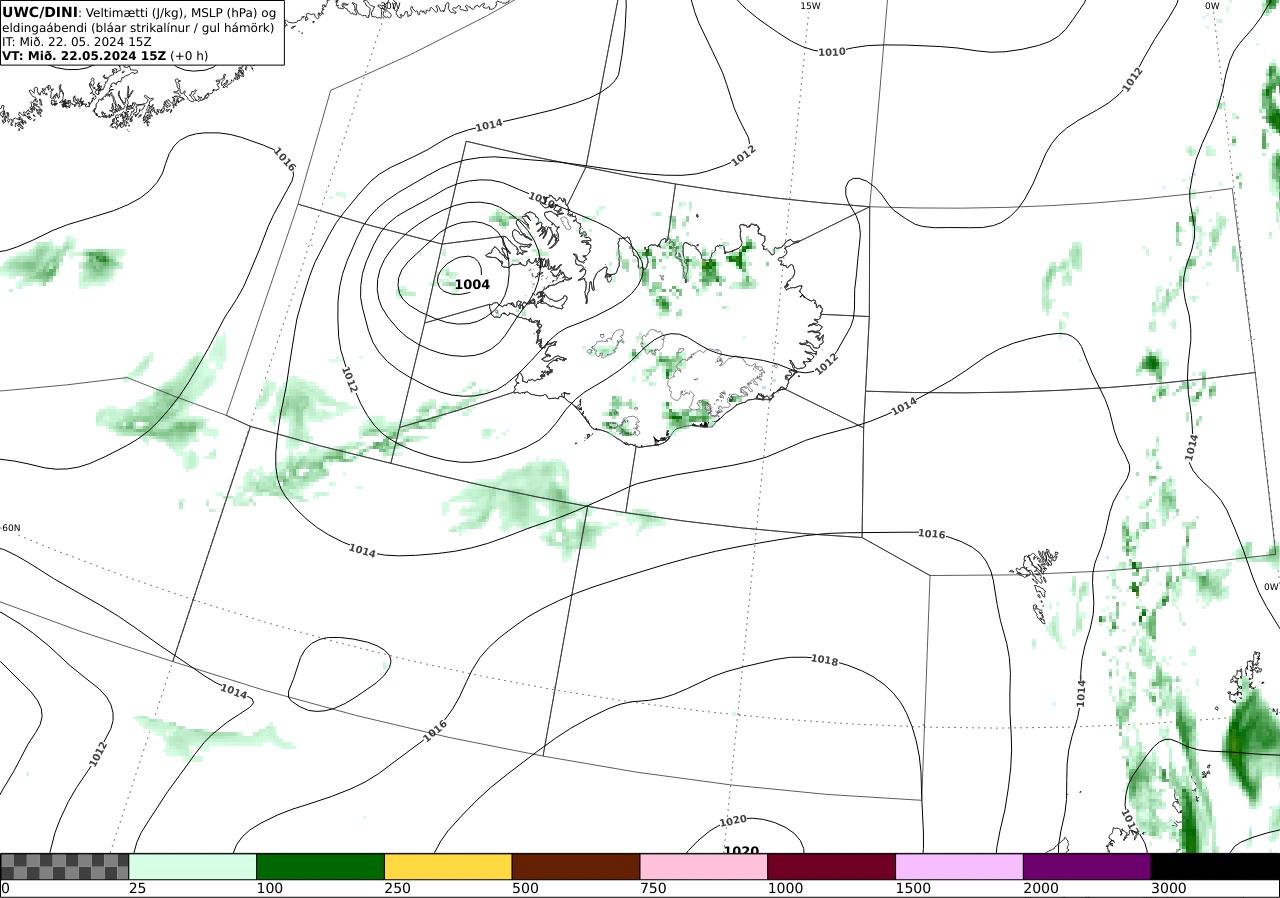
Task: Click the dark green 100–250 legend swatch
Action: [x=321, y=866]
